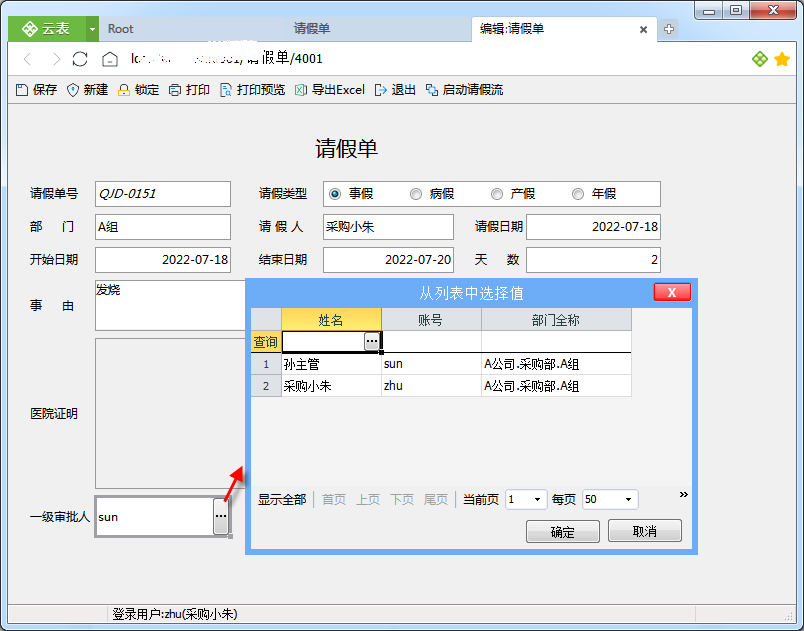Click the 一级审批人 field containing sun
The image size is (804, 631).
pos(154,517)
